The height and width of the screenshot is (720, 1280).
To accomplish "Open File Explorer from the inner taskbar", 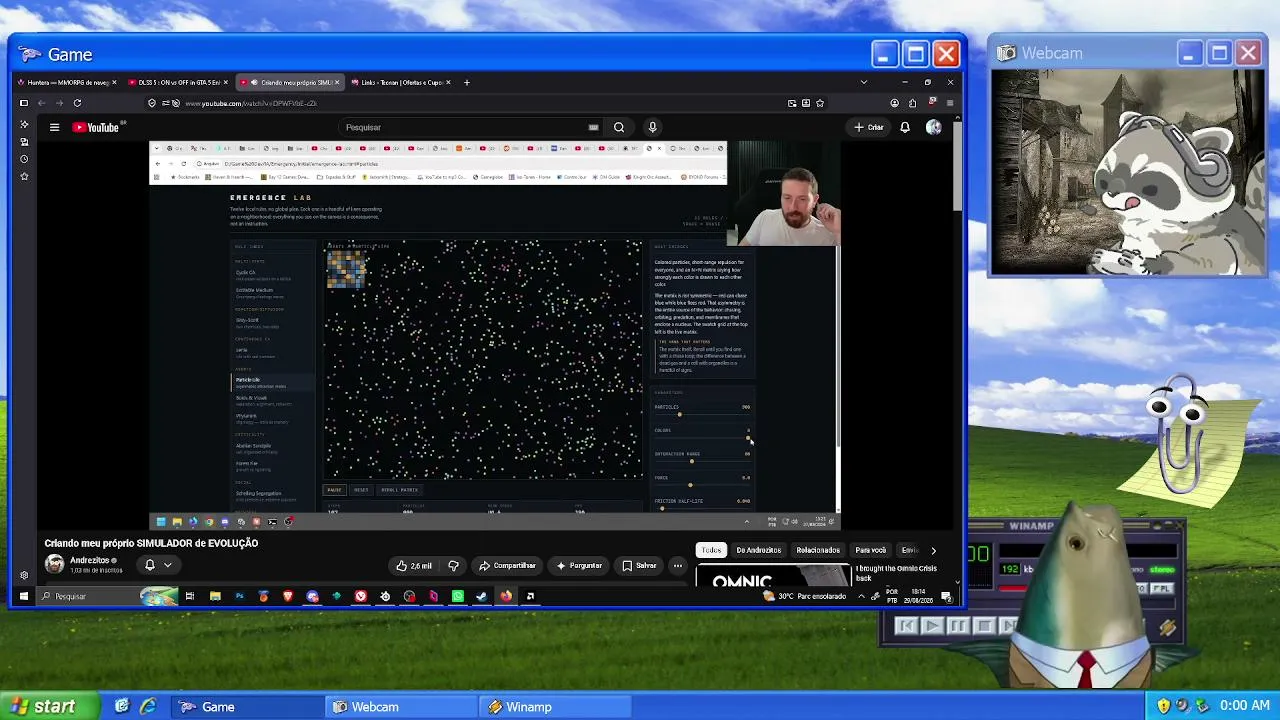I will [215, 596].
